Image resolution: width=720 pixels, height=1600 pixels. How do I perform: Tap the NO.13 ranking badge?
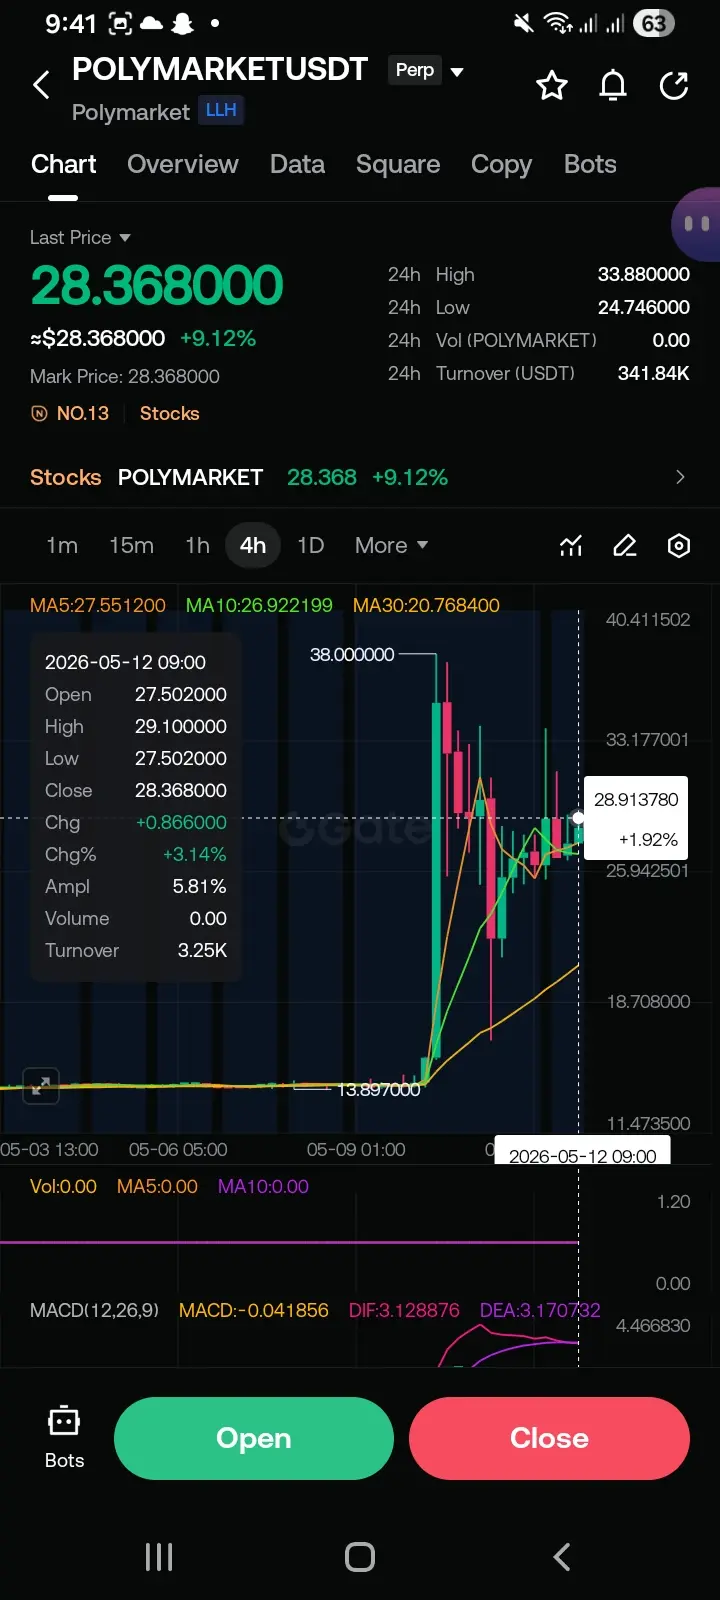(x=70, y=413)
